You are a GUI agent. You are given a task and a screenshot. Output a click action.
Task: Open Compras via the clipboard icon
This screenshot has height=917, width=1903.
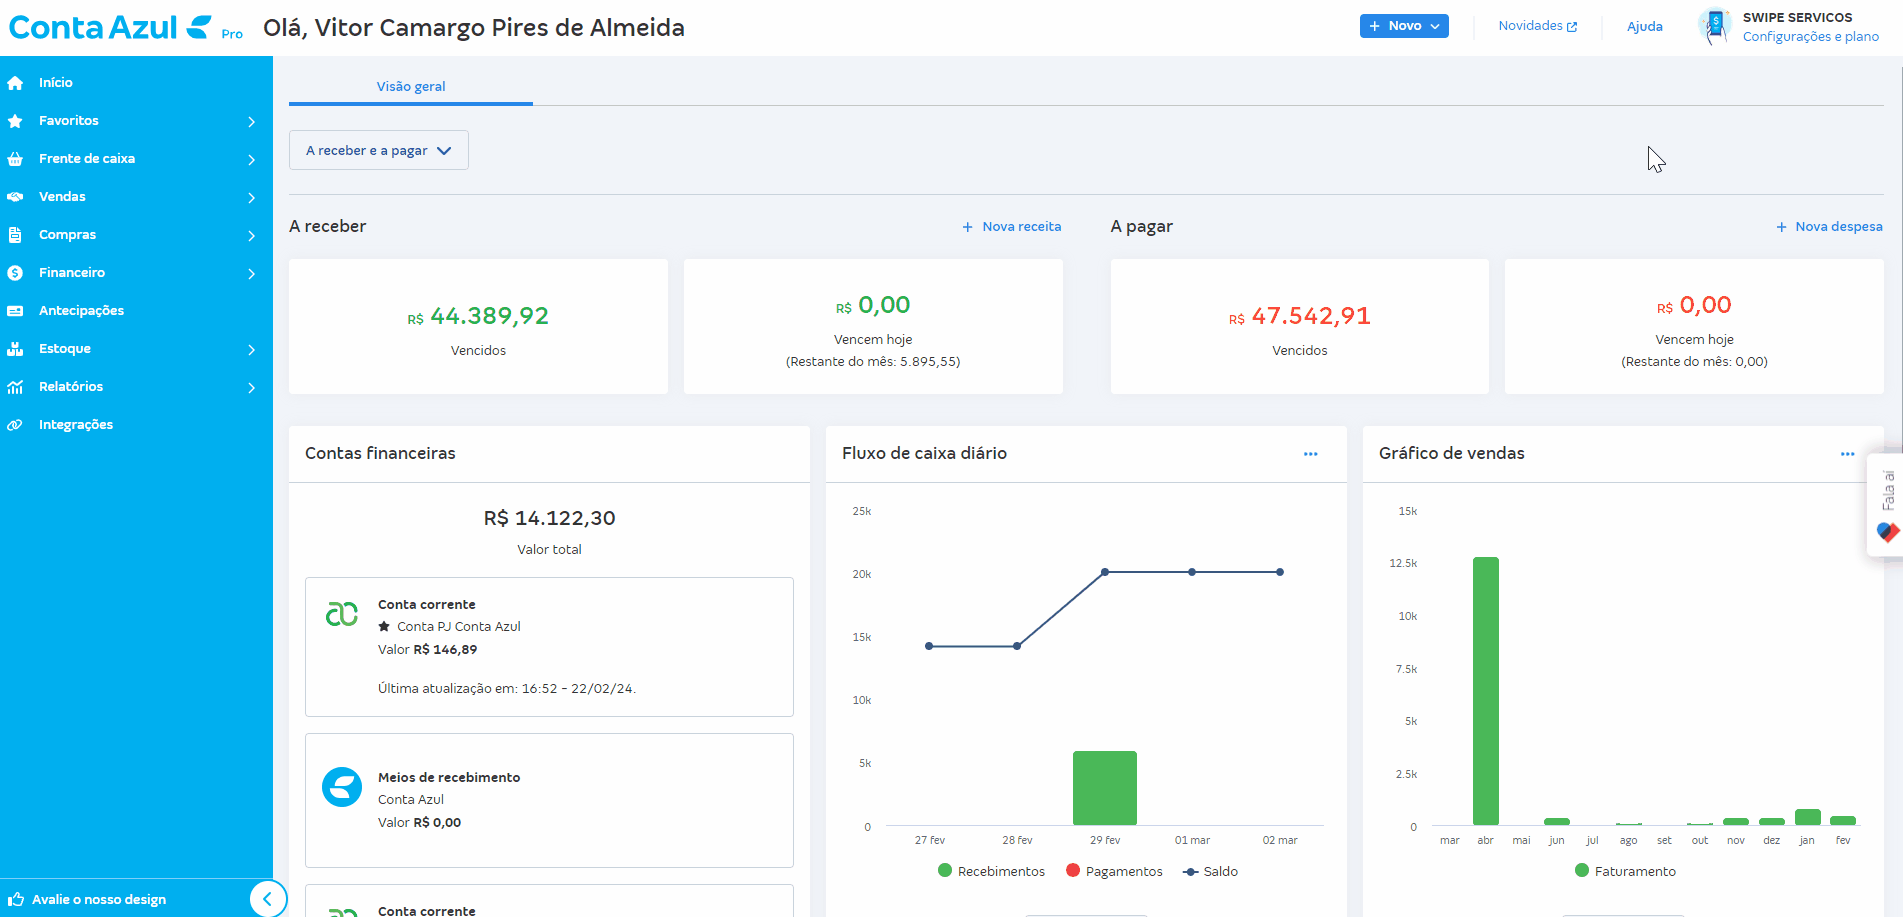[16, 234]
